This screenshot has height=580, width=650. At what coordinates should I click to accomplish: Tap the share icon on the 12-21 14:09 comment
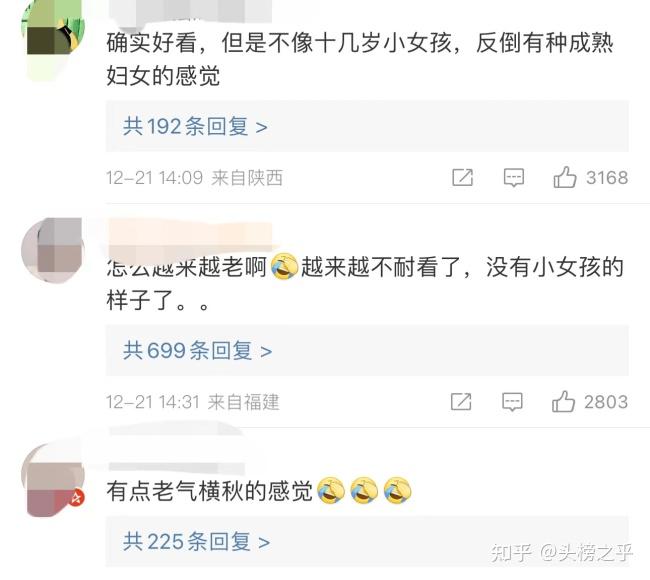(x=462, y=177)
